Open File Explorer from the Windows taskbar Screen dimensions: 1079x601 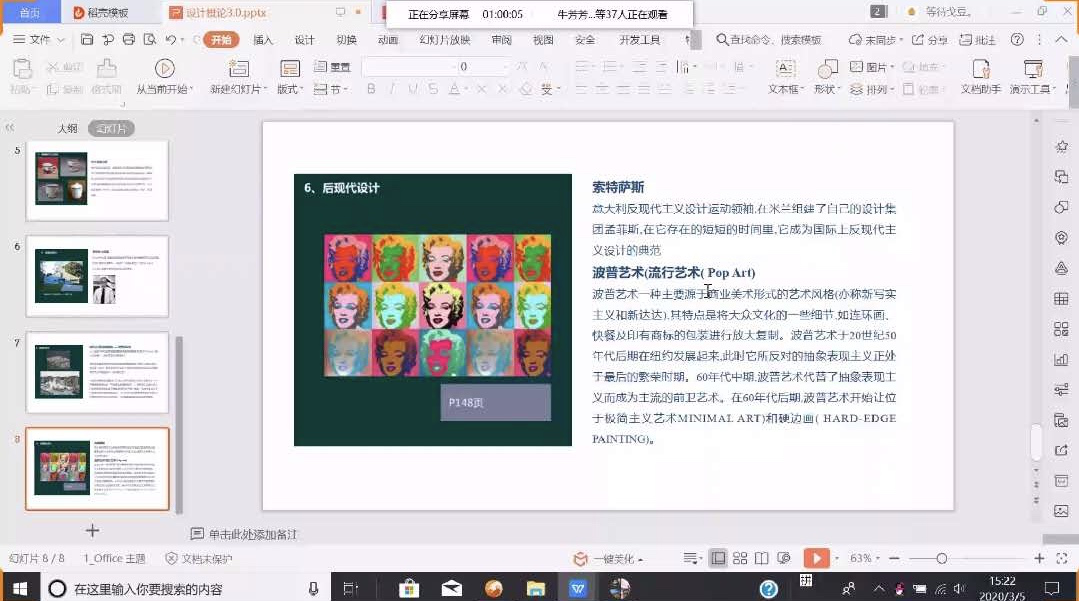pos(535,588)
